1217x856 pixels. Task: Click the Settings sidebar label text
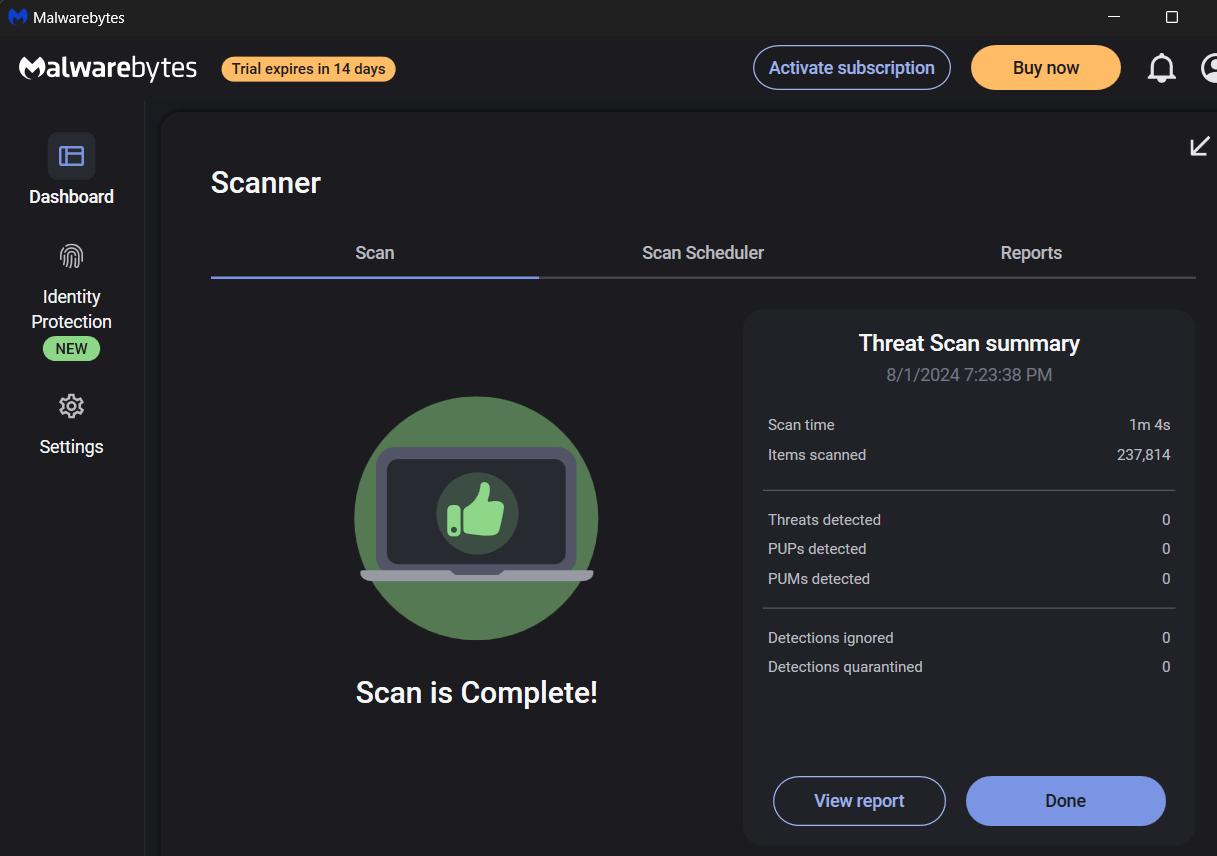point(71,447)
